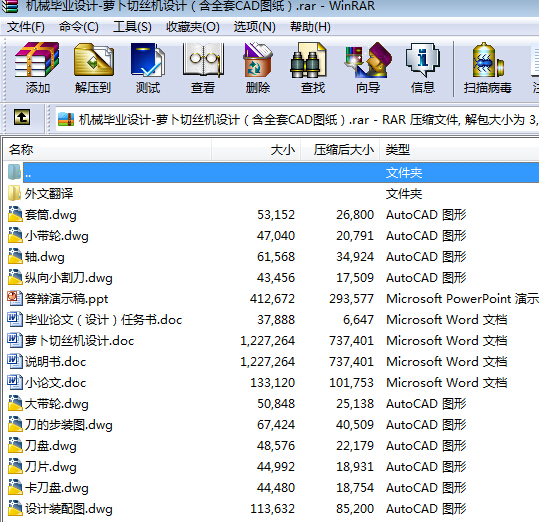This screenshot has width=539, height=522.
Task: Click the 毕业论文（设计）任务书.doc Word icon
Action: click(x=14, y=319)
